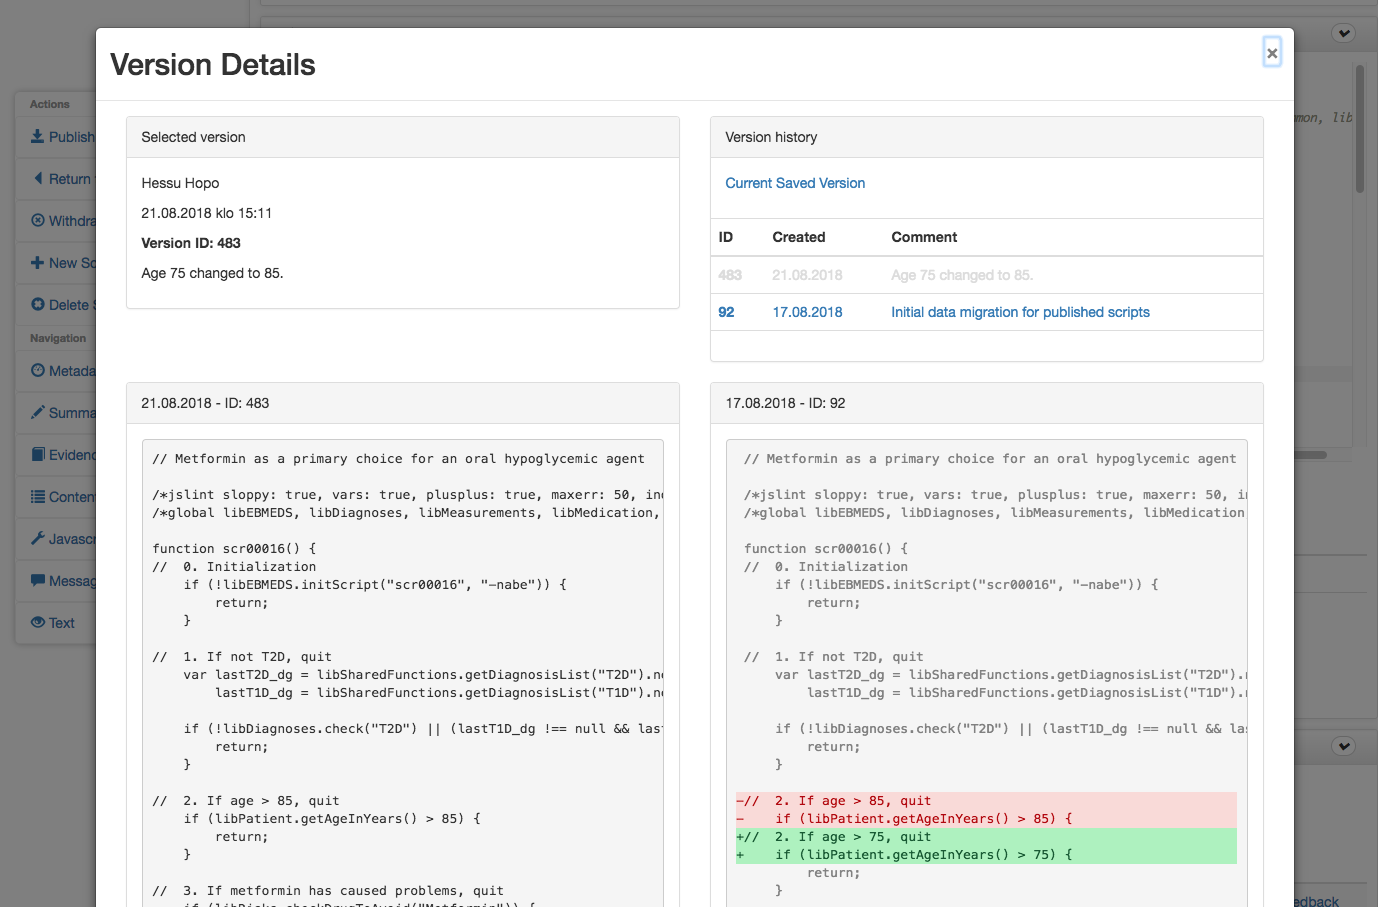This screenshot has width=1378, height=907.
Task: Click the '21.08.2018 - ID: 483' panel heading
Action: [x=205, y=403]
